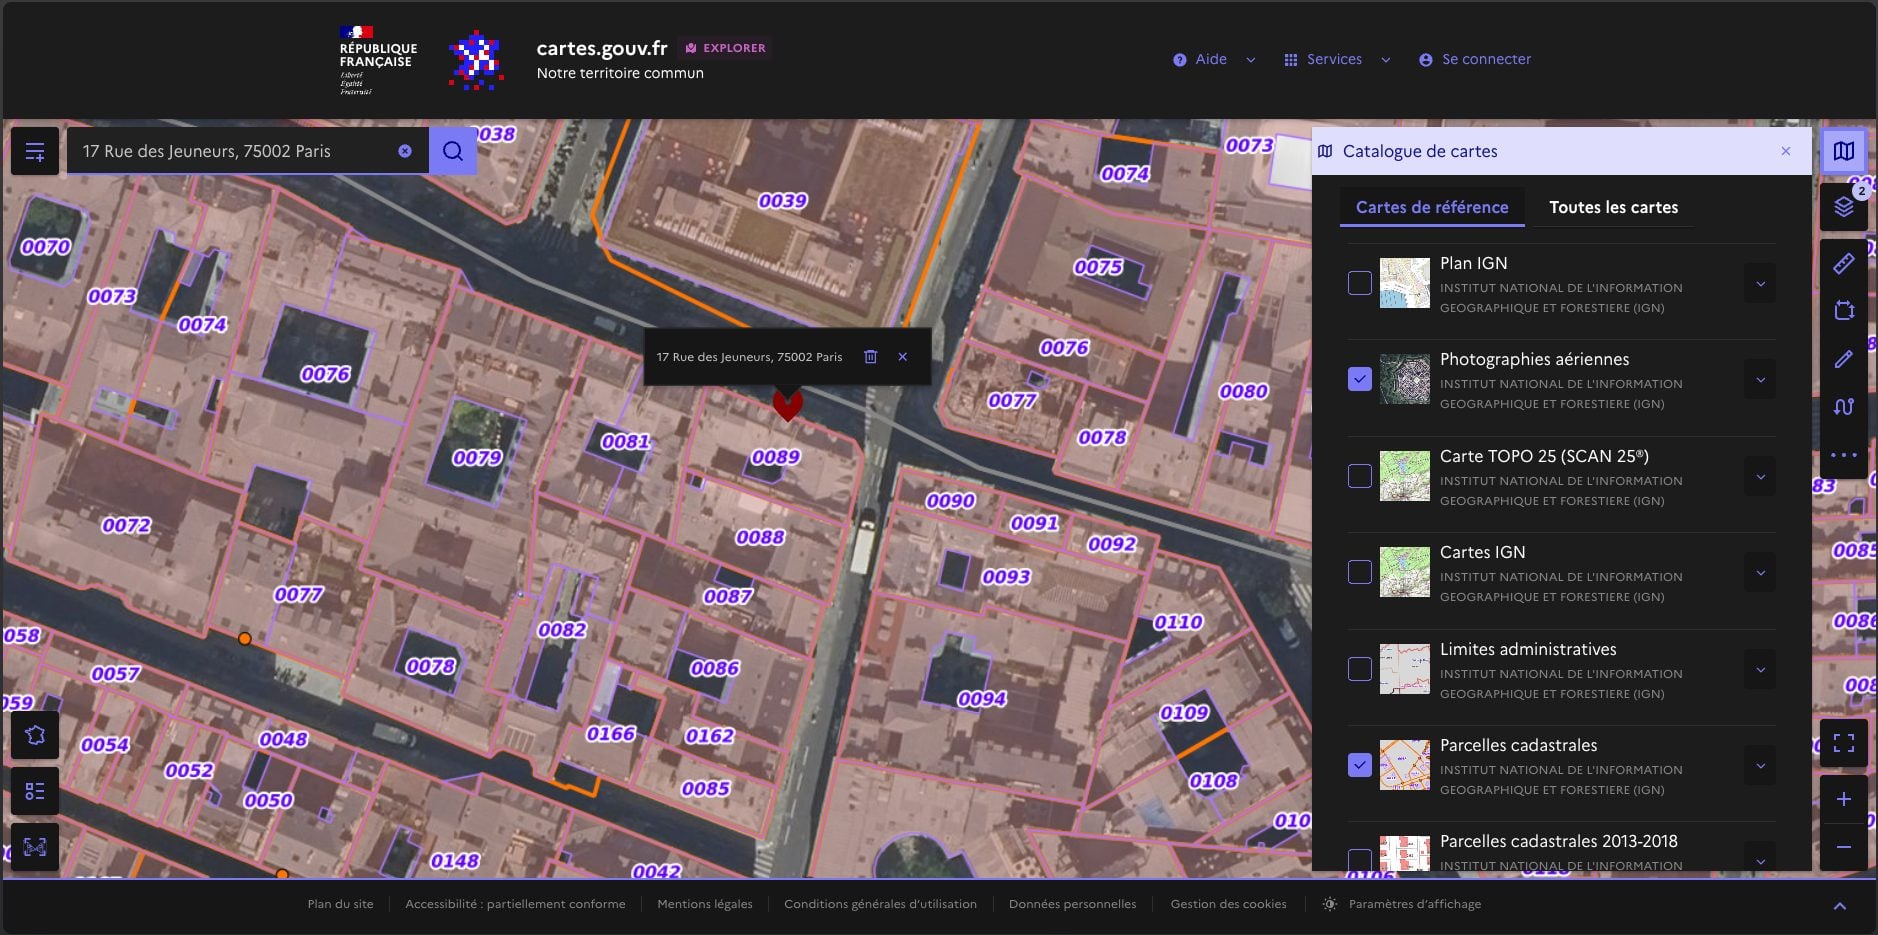Click the cartes.gouv.fr pixel logo
This screenshot has width=1878, height=935.
coord(476,60)
